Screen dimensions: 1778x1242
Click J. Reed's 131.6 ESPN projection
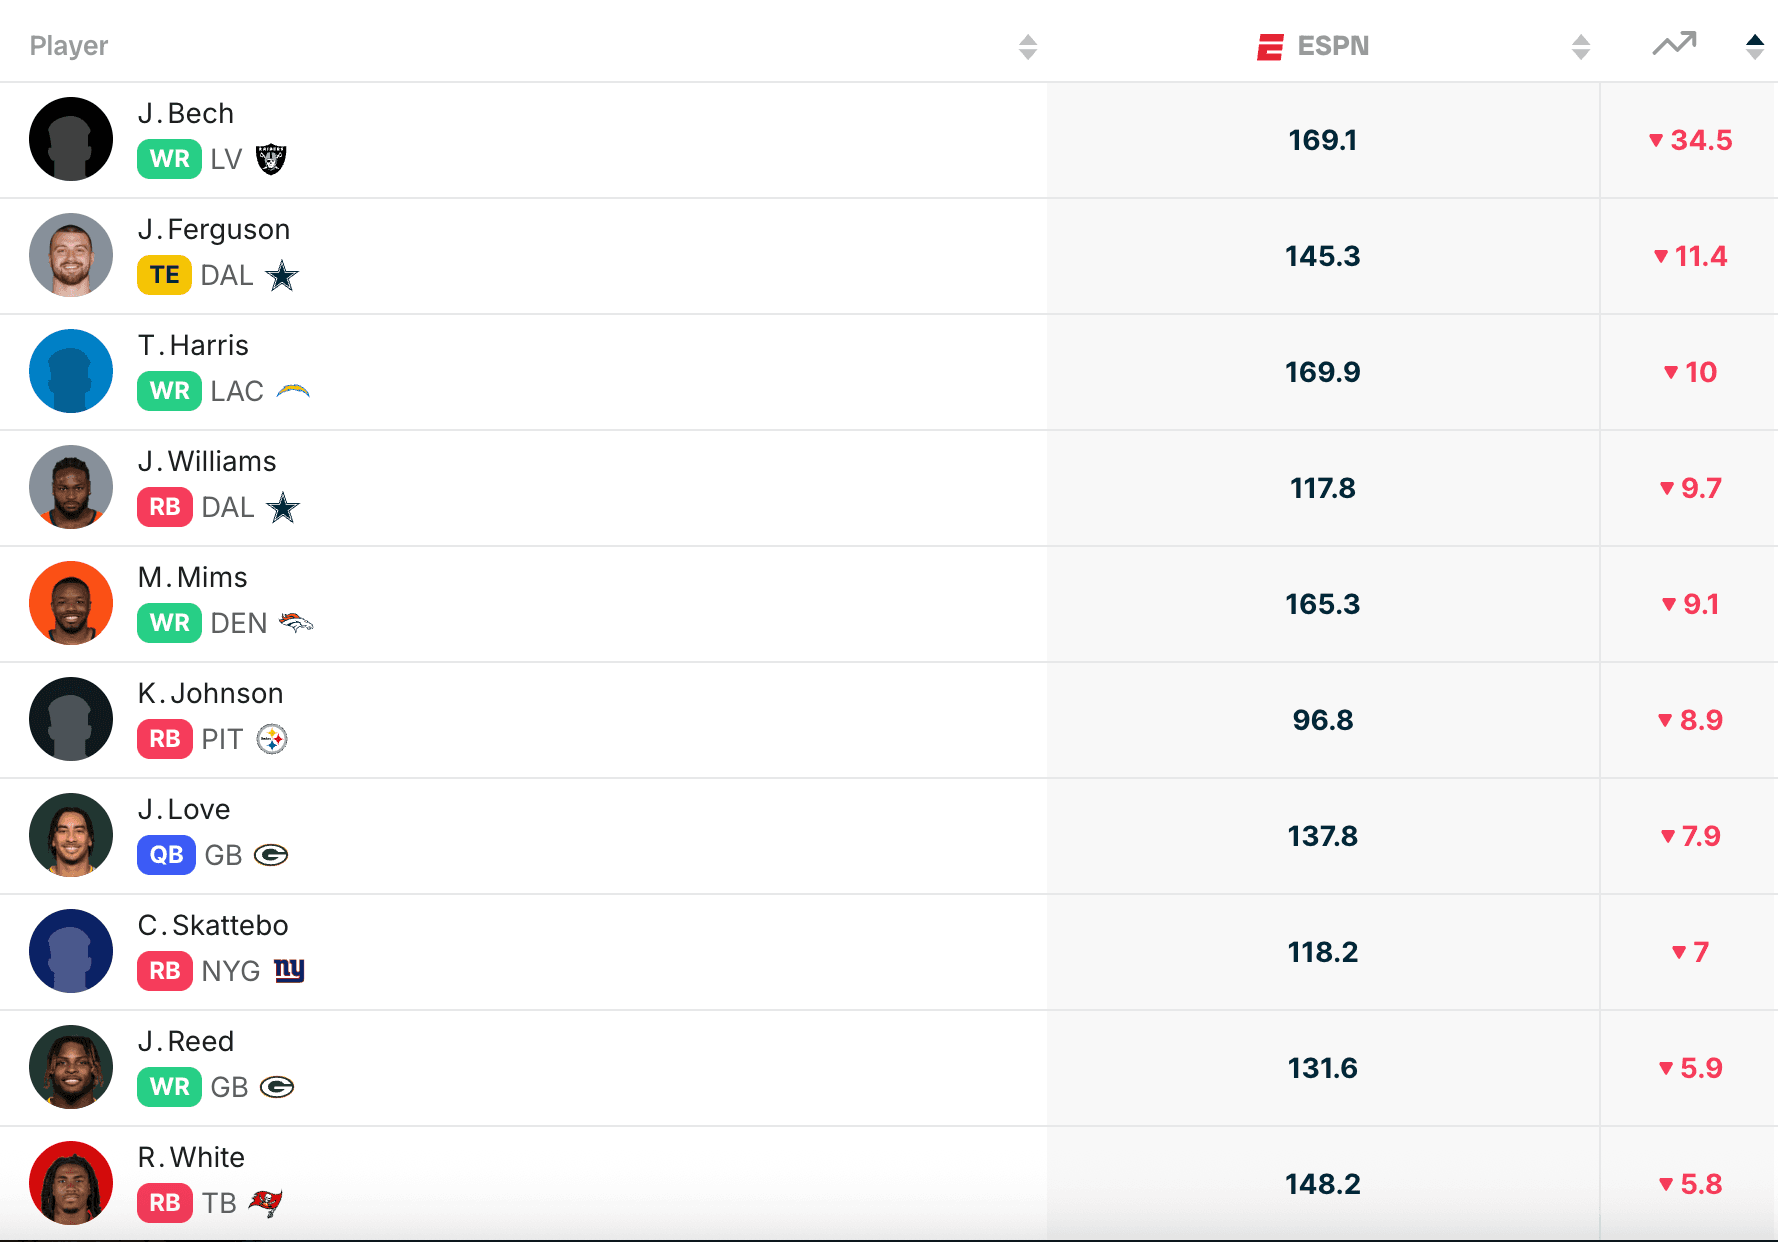pyautogui.click(x=1322, y=1068)
